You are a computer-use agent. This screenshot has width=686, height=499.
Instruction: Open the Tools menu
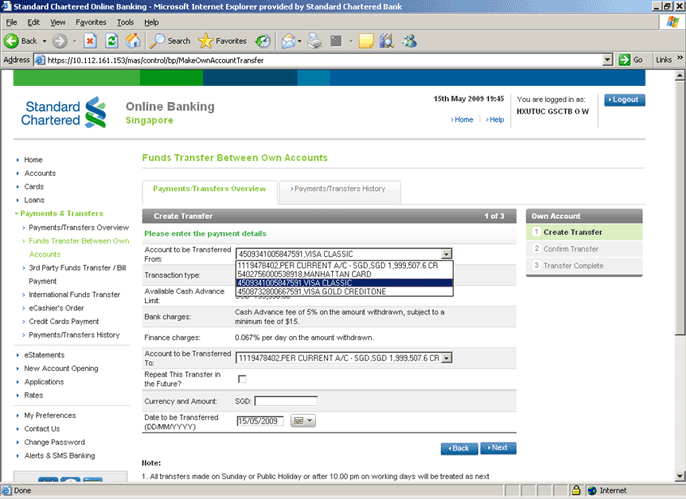pyautogui.click(x=125, y=22)
